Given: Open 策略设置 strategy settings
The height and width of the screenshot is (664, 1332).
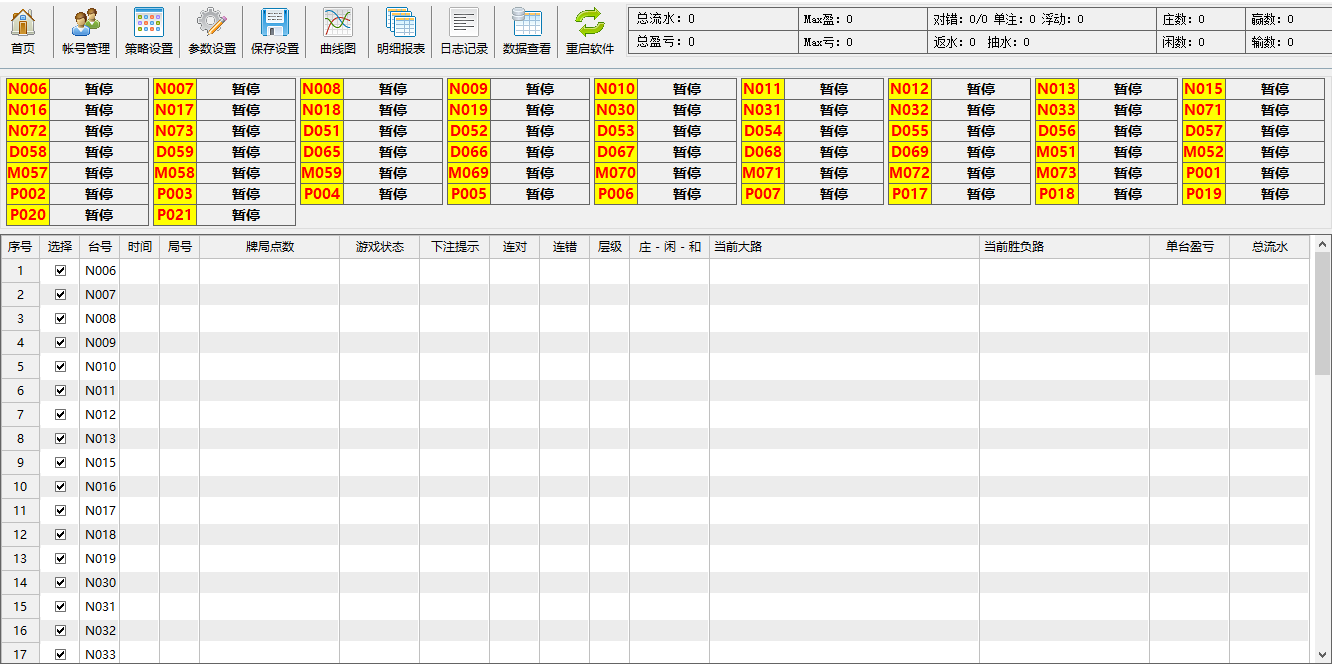Looking at the screenshot, I should (x=148, y=31).
